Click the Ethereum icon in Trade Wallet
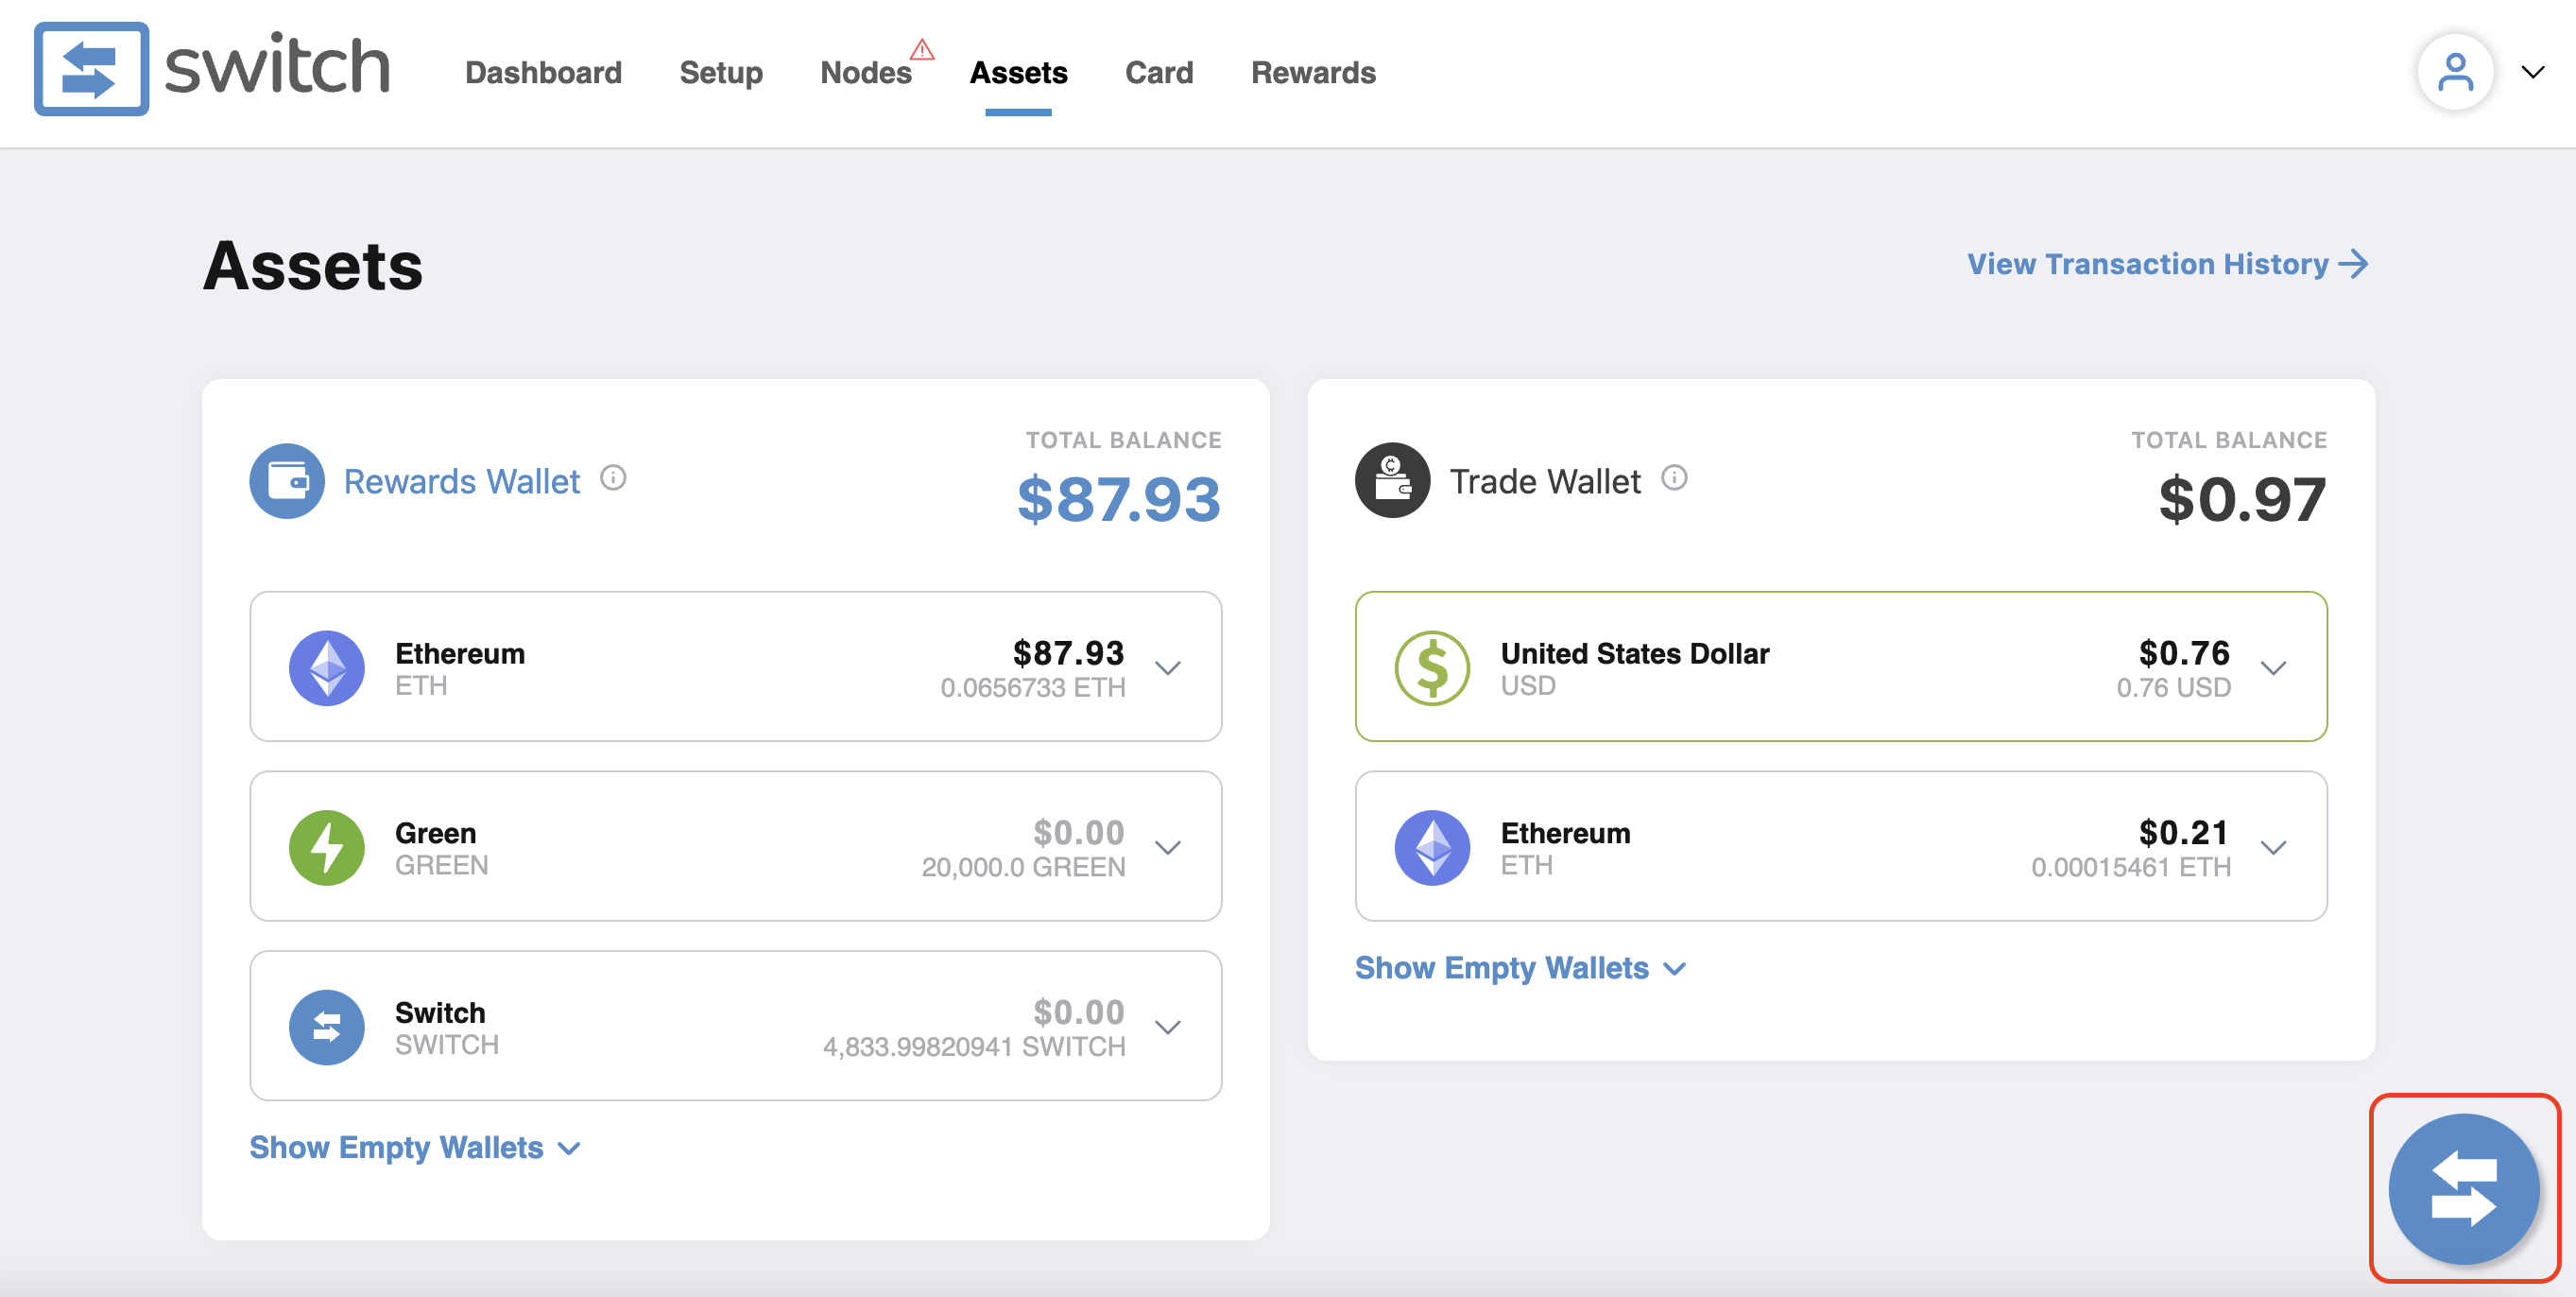This screenshot has height=1297, width=2576. pyautogui.click(x=1432, y=848)
